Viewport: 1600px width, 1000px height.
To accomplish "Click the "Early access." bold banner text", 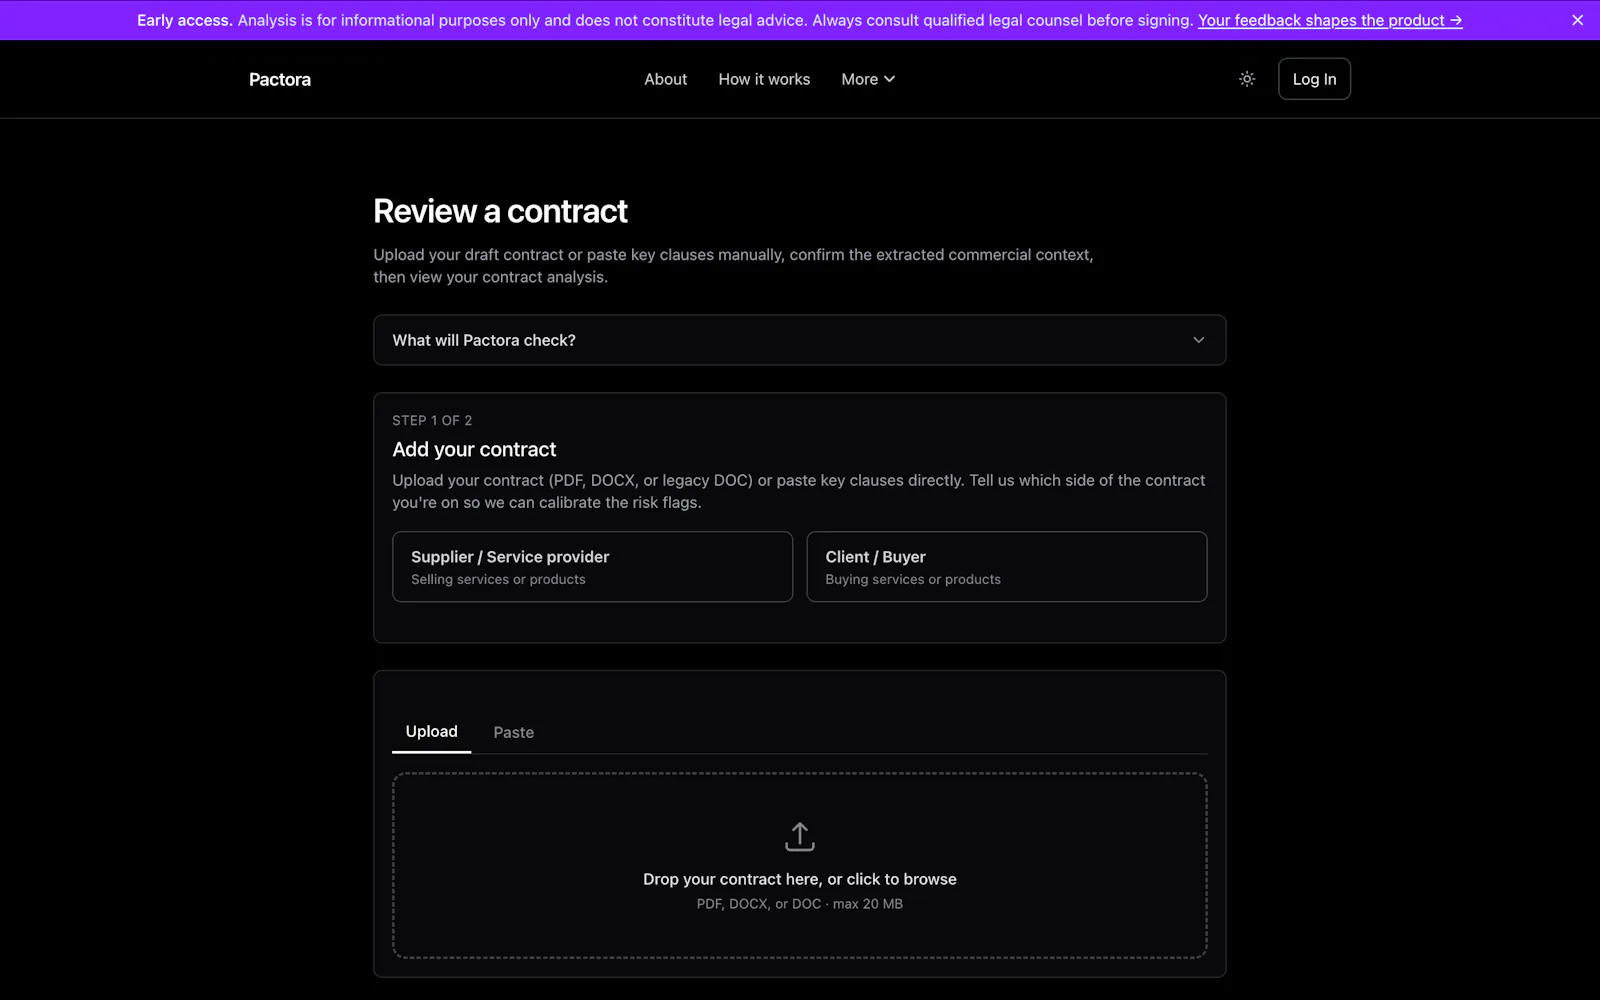I will click(185, 20).
